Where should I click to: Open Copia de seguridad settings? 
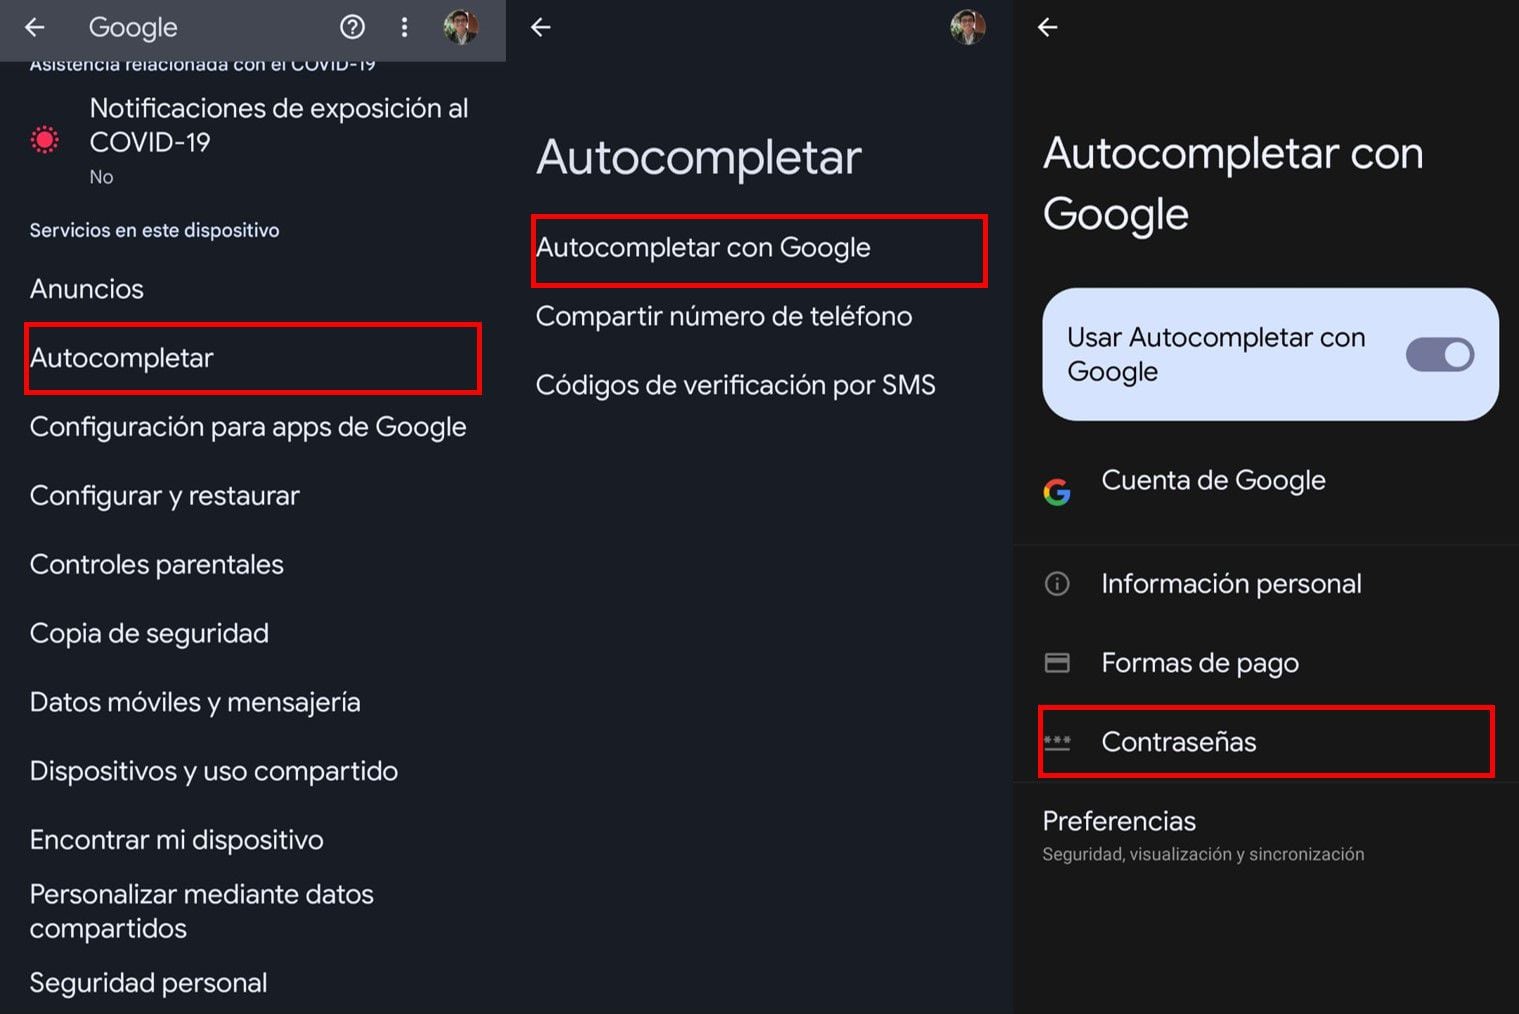[x=150, y=634]
